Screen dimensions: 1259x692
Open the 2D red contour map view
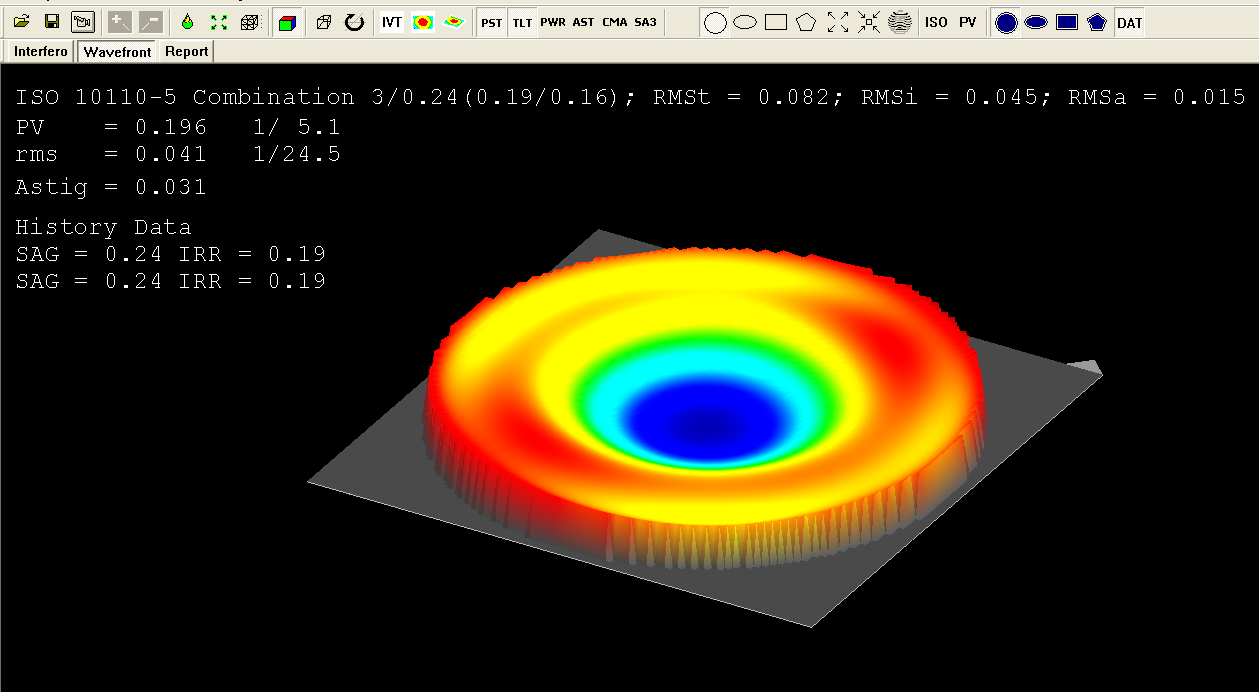423,22
